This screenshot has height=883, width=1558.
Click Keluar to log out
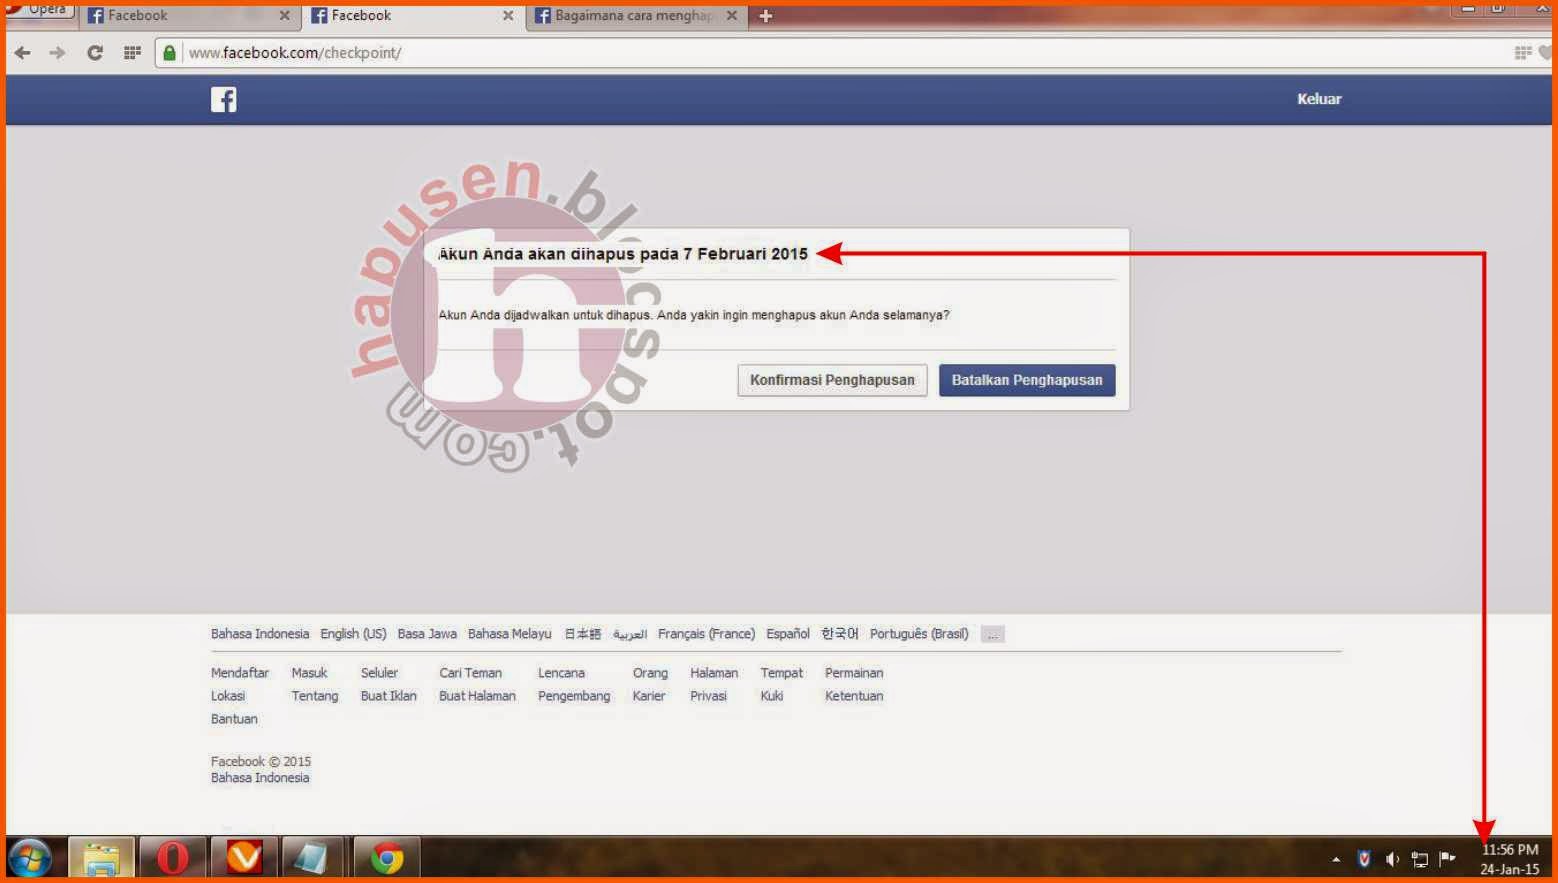click(1319, 99)
